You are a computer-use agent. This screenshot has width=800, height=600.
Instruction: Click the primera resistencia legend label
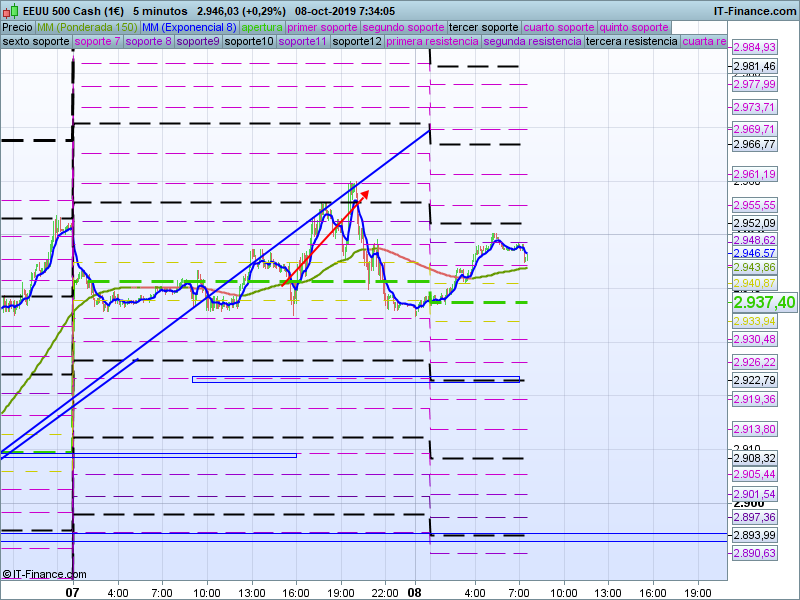click(432, 42)
